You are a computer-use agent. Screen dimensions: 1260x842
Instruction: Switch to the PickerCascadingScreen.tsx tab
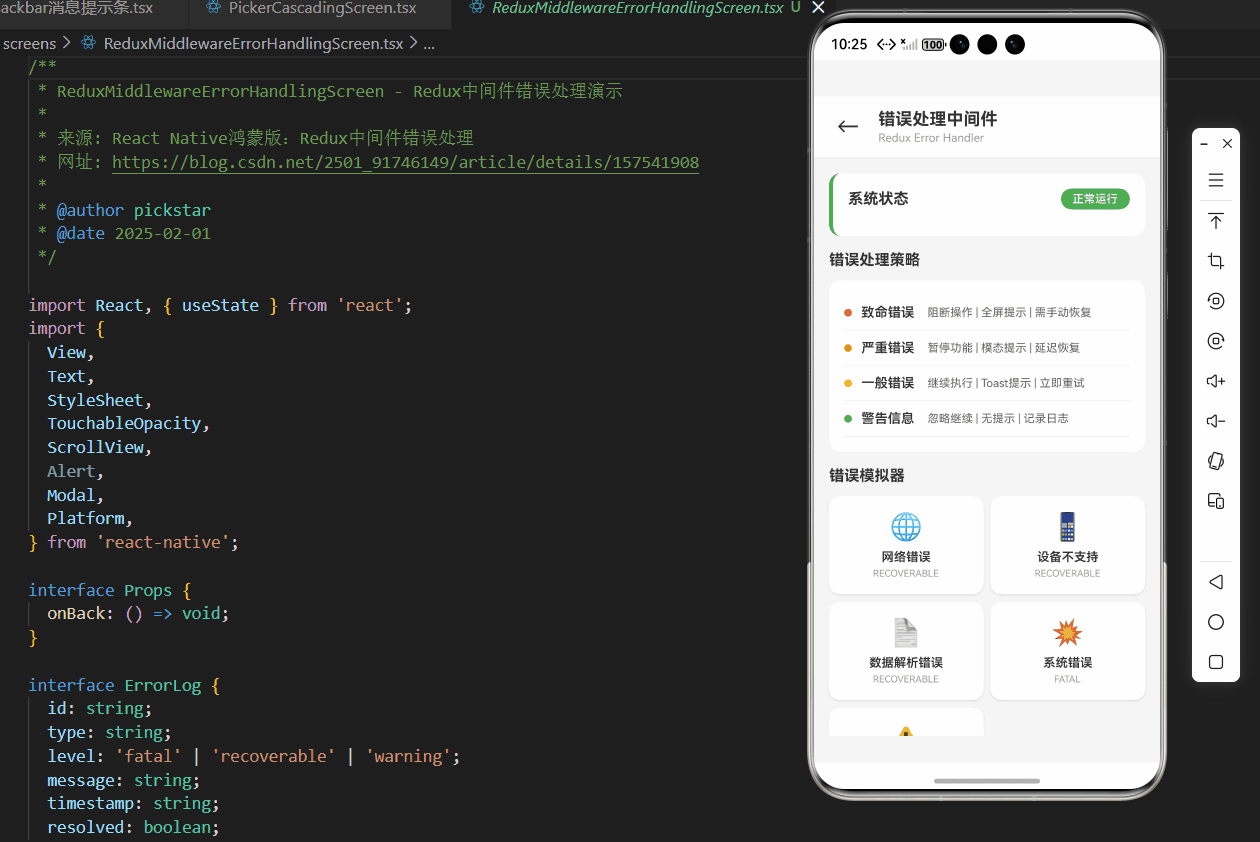point(322,8)
